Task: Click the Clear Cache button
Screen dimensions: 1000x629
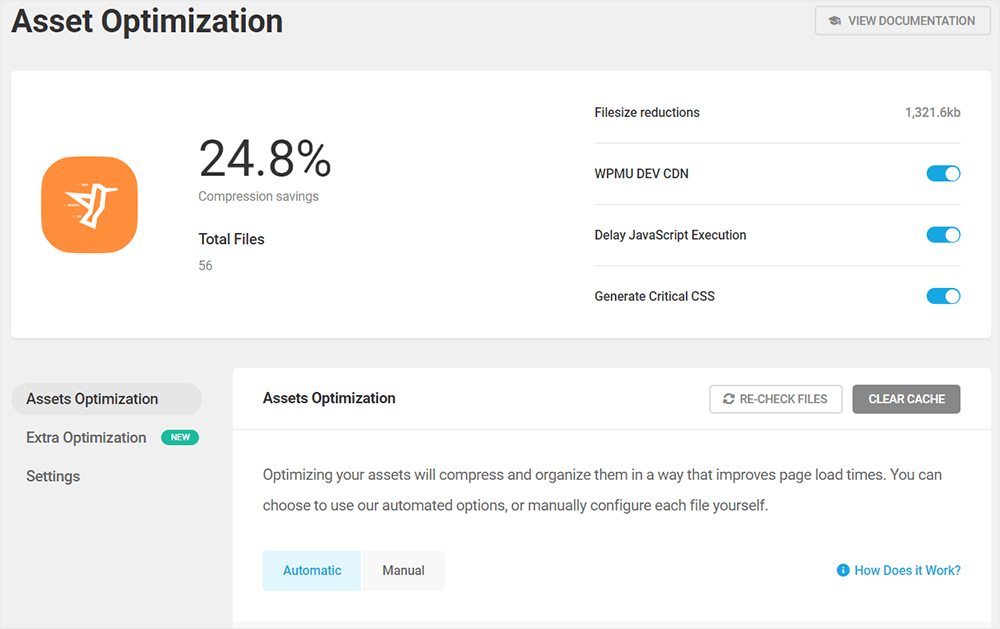Action: [906, 399]
